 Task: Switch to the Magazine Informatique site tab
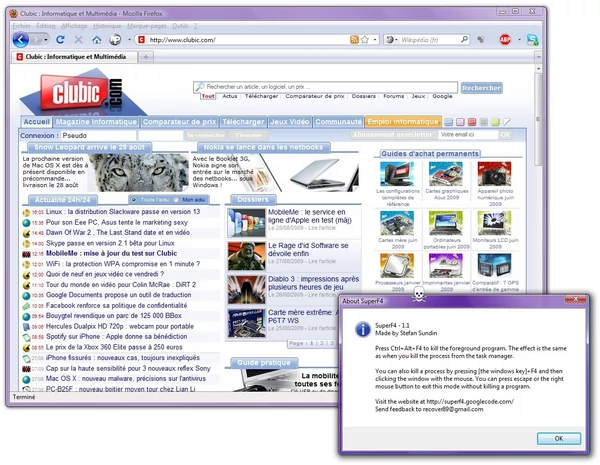click(96, 122)
